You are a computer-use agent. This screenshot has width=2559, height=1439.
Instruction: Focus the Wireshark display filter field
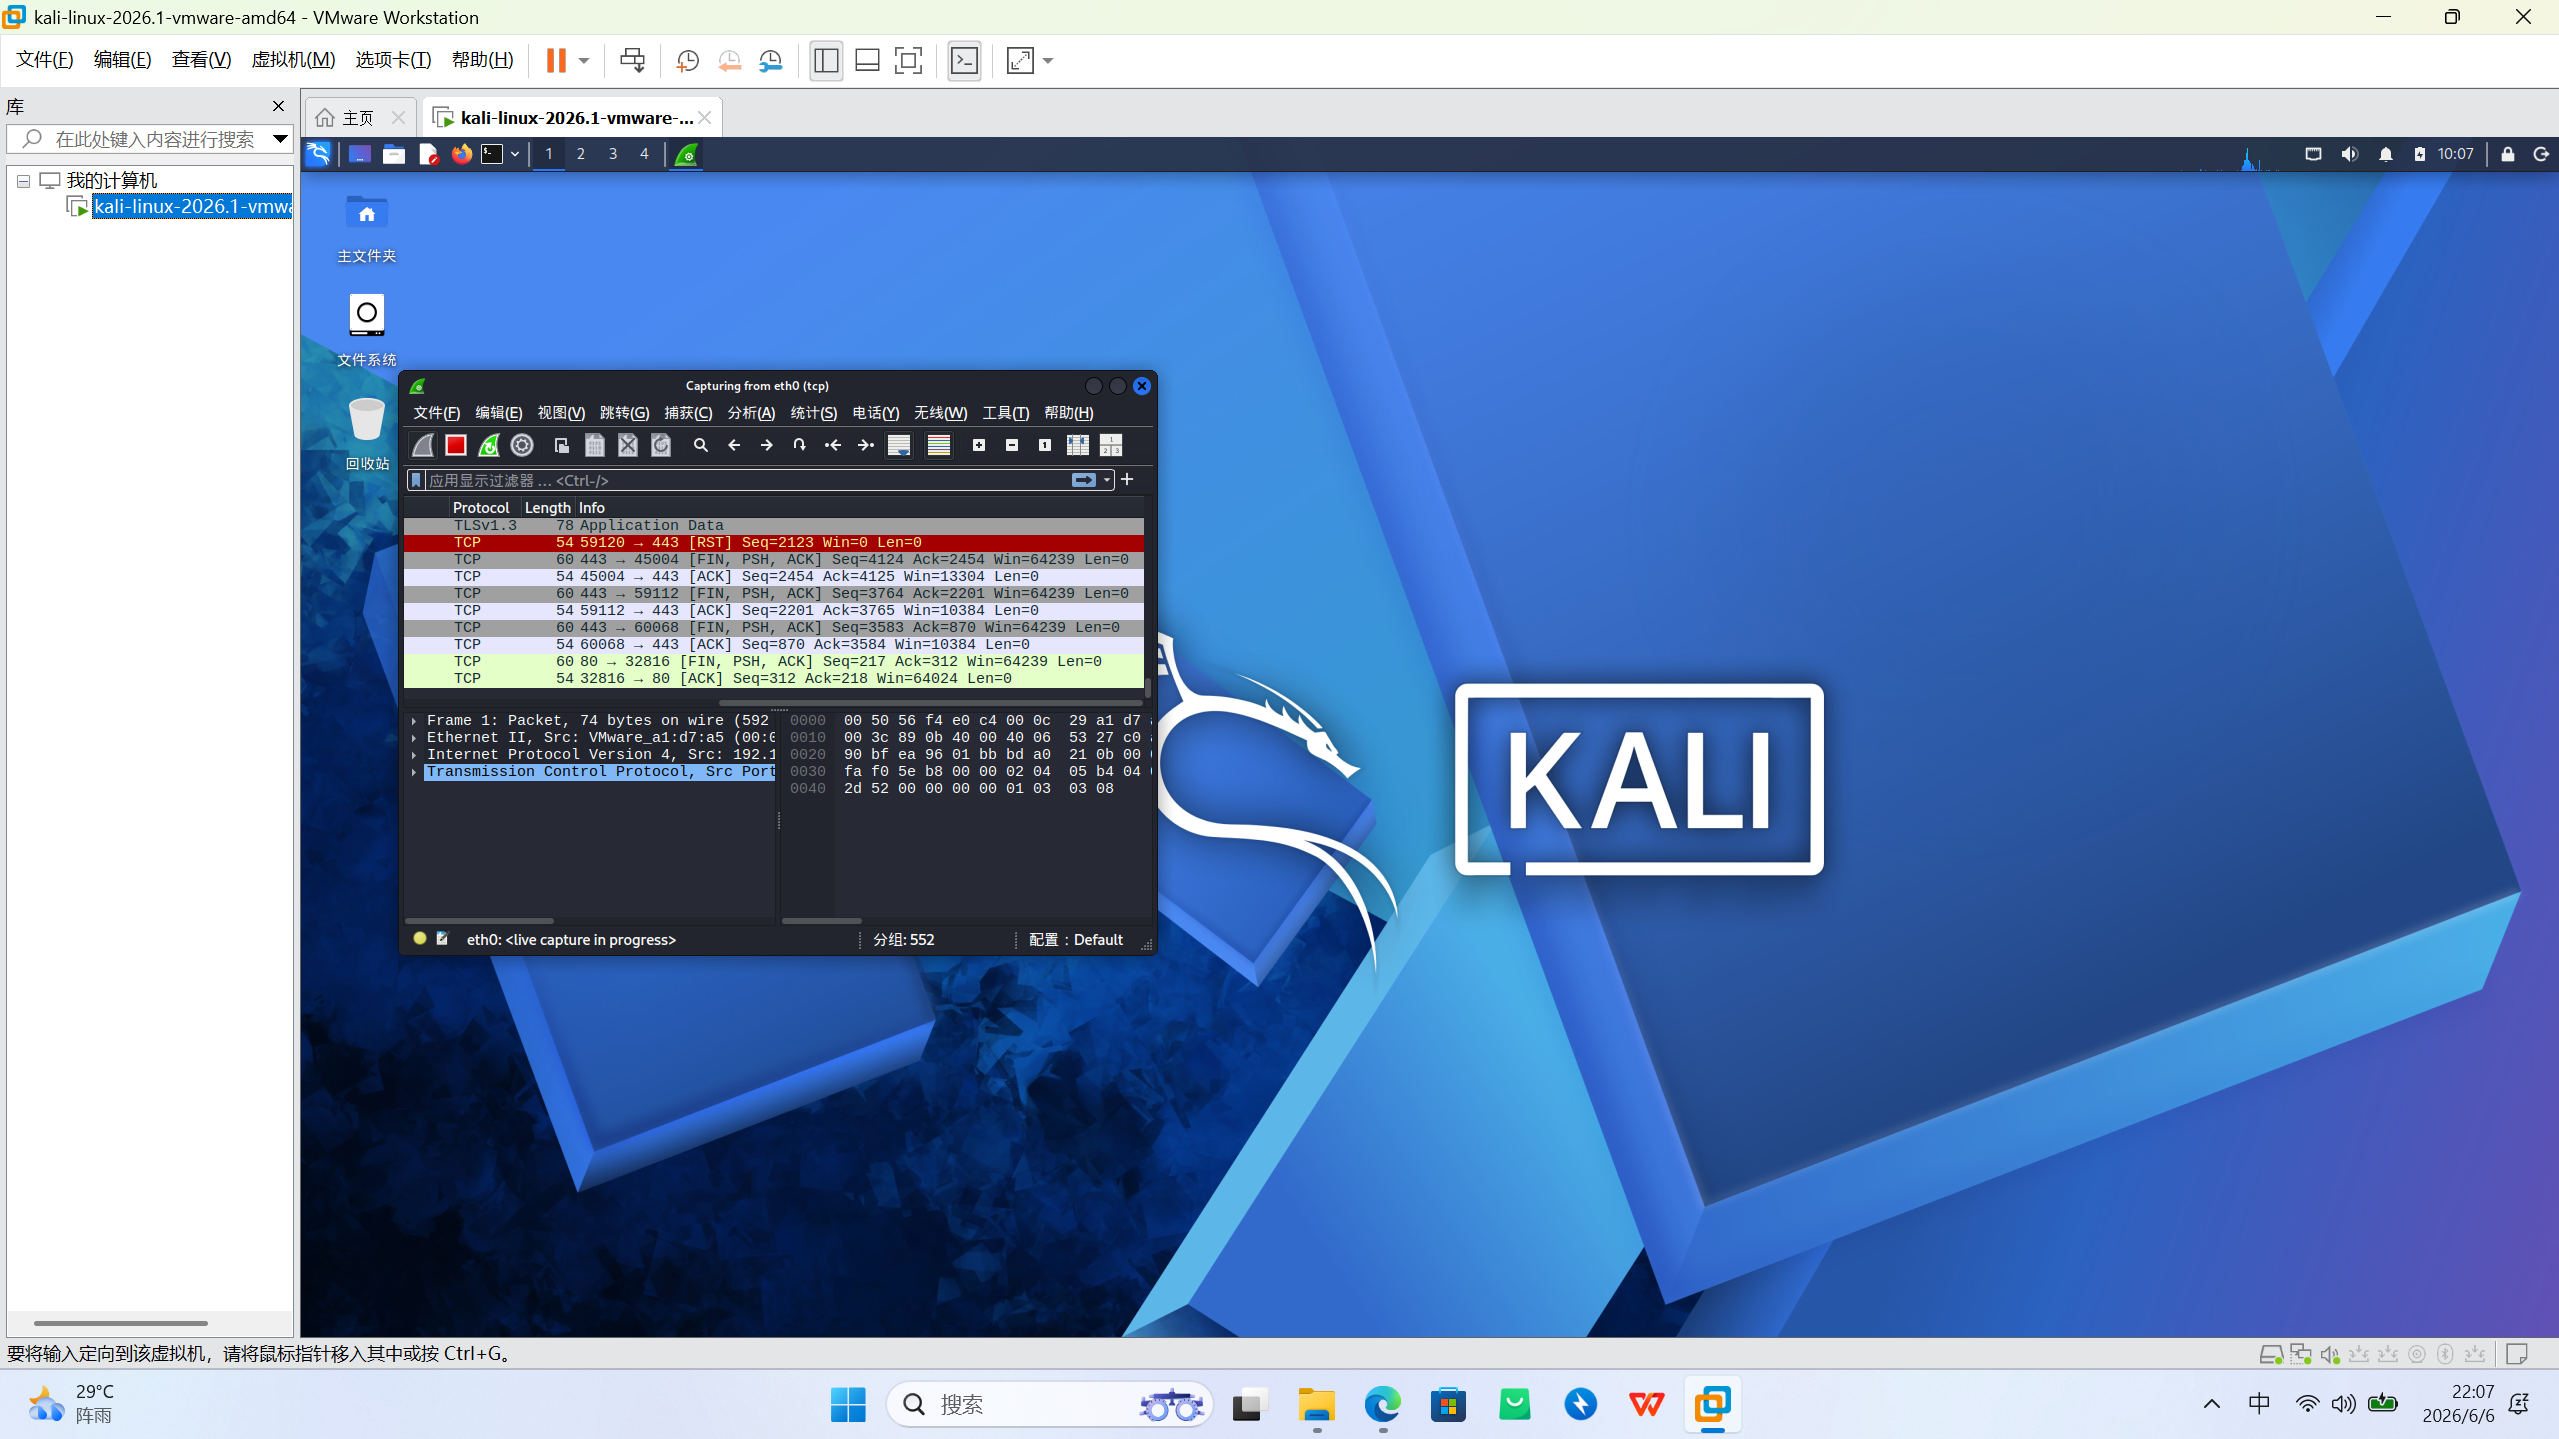coord(748,480)
